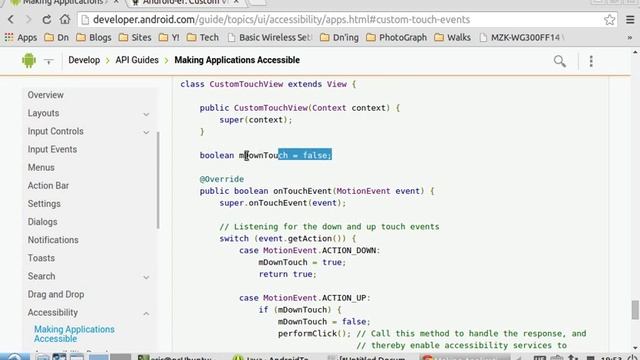The height and width of the screenshot is (360, 640).
Task: Open the Y! bookmark folder
Action: point(169,38)
